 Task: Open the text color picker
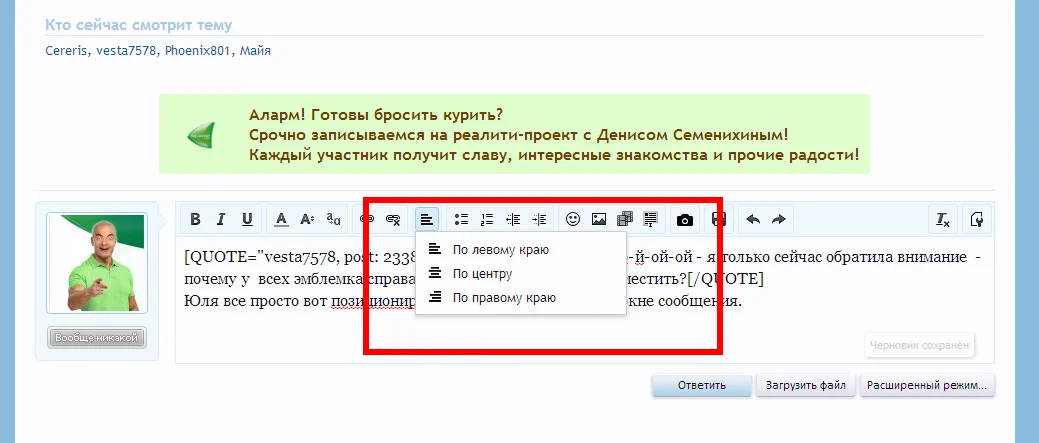(282, 220)
